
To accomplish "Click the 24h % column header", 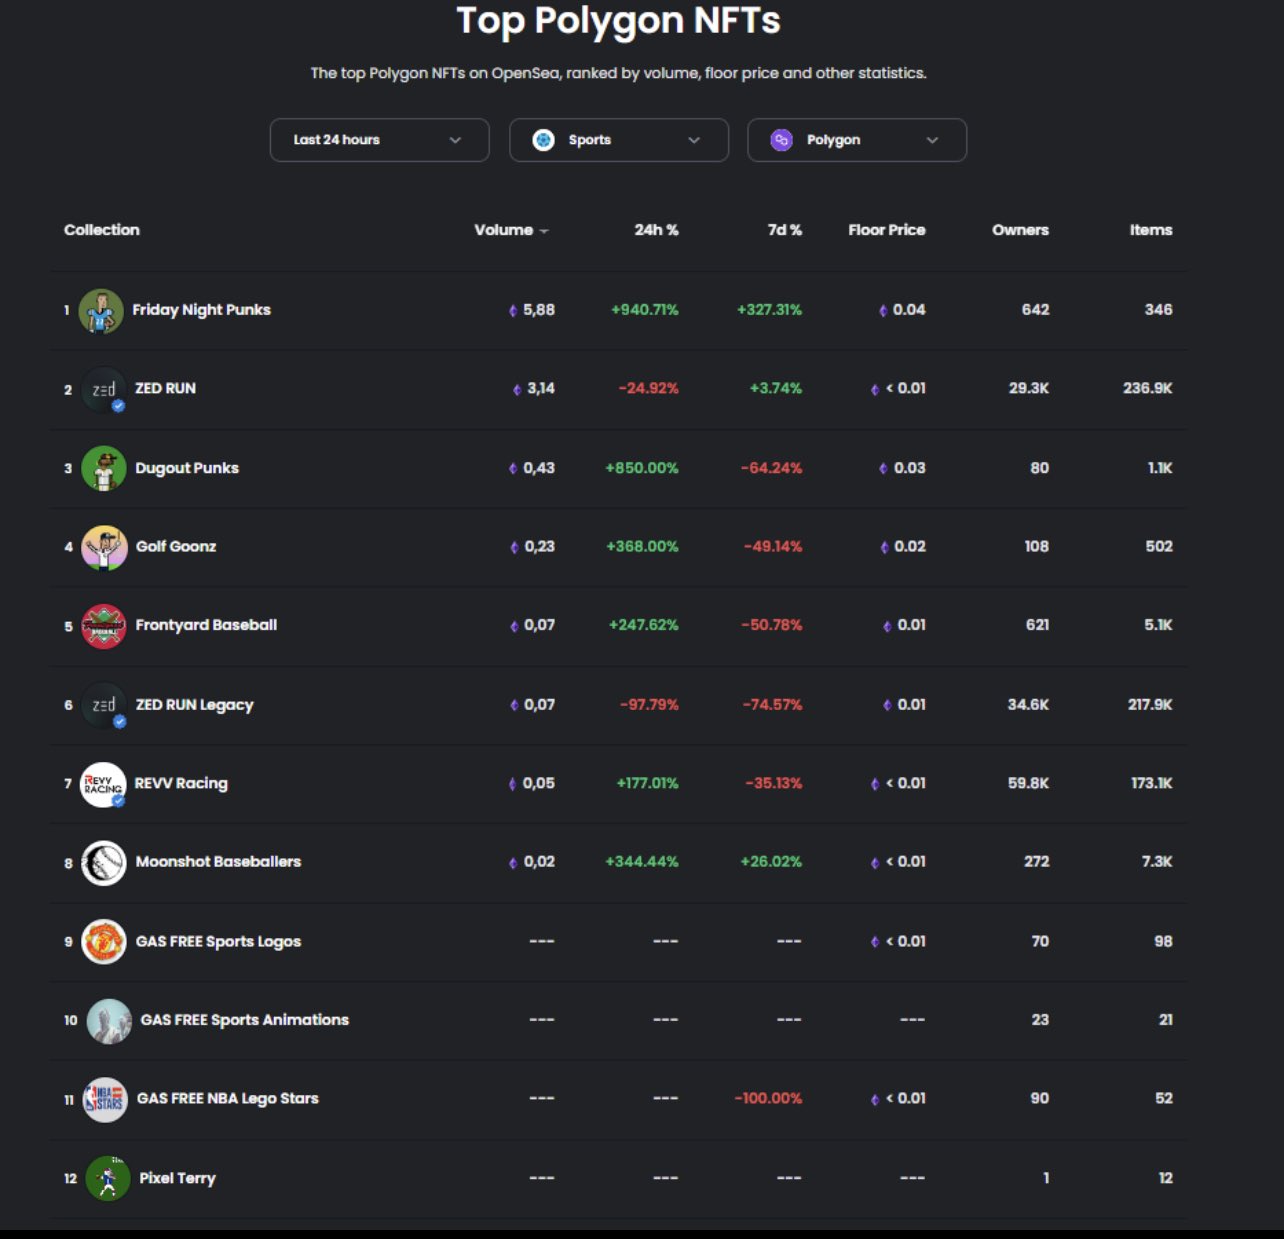I will (656, 230).
